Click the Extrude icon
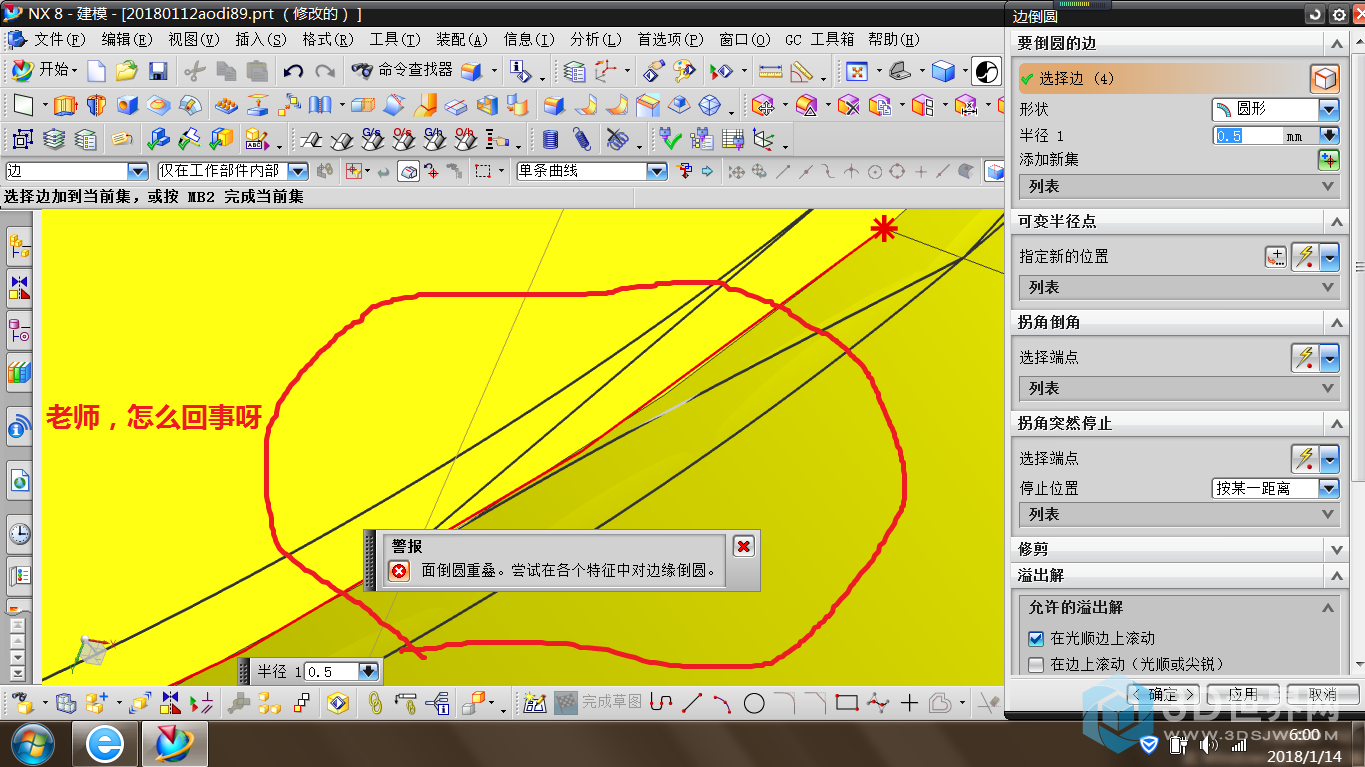This screenshot has width=1365, height=767. click(64, 105)
